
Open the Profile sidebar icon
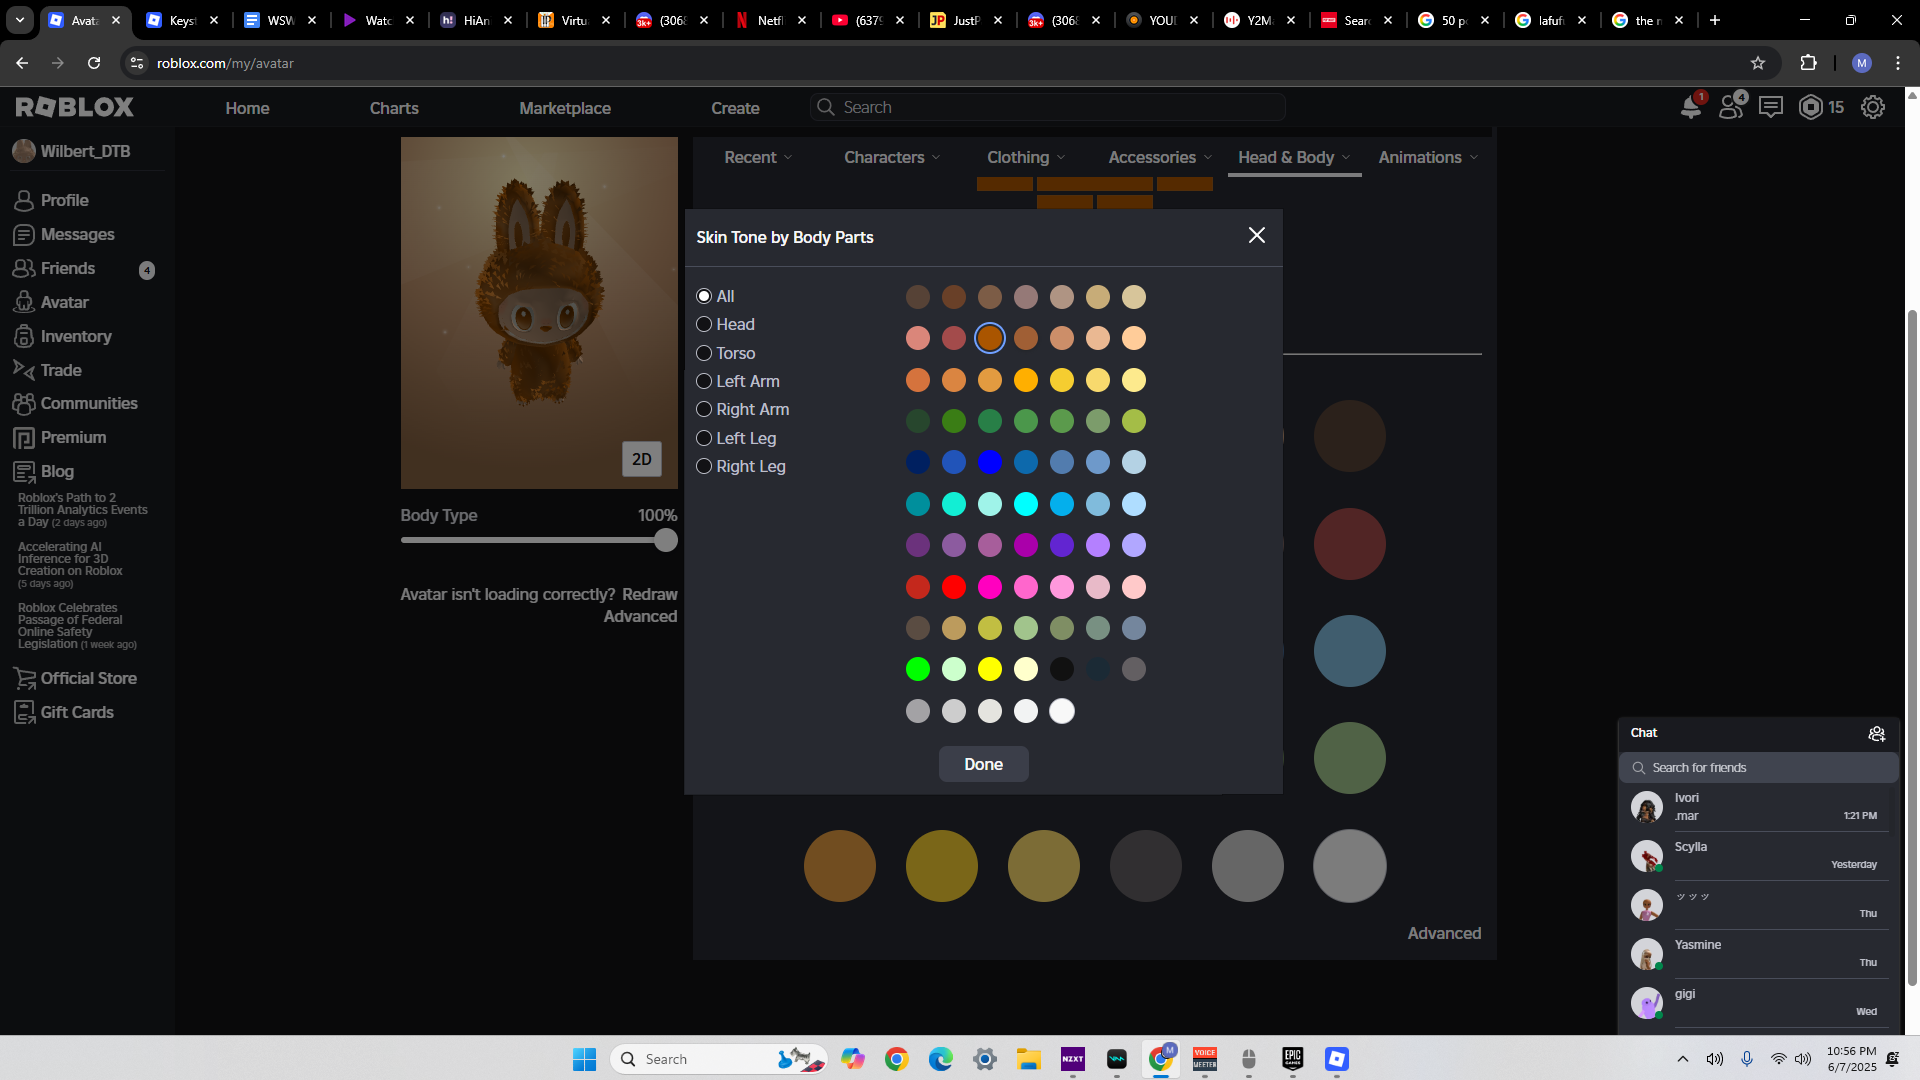(24, 201)
